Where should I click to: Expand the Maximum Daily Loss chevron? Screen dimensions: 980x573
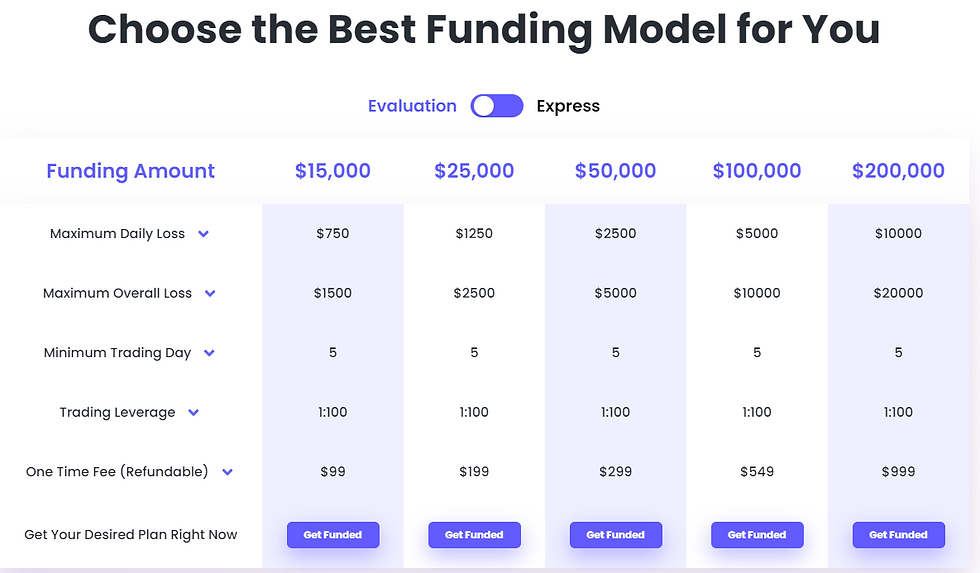click(x=203, y=234)
